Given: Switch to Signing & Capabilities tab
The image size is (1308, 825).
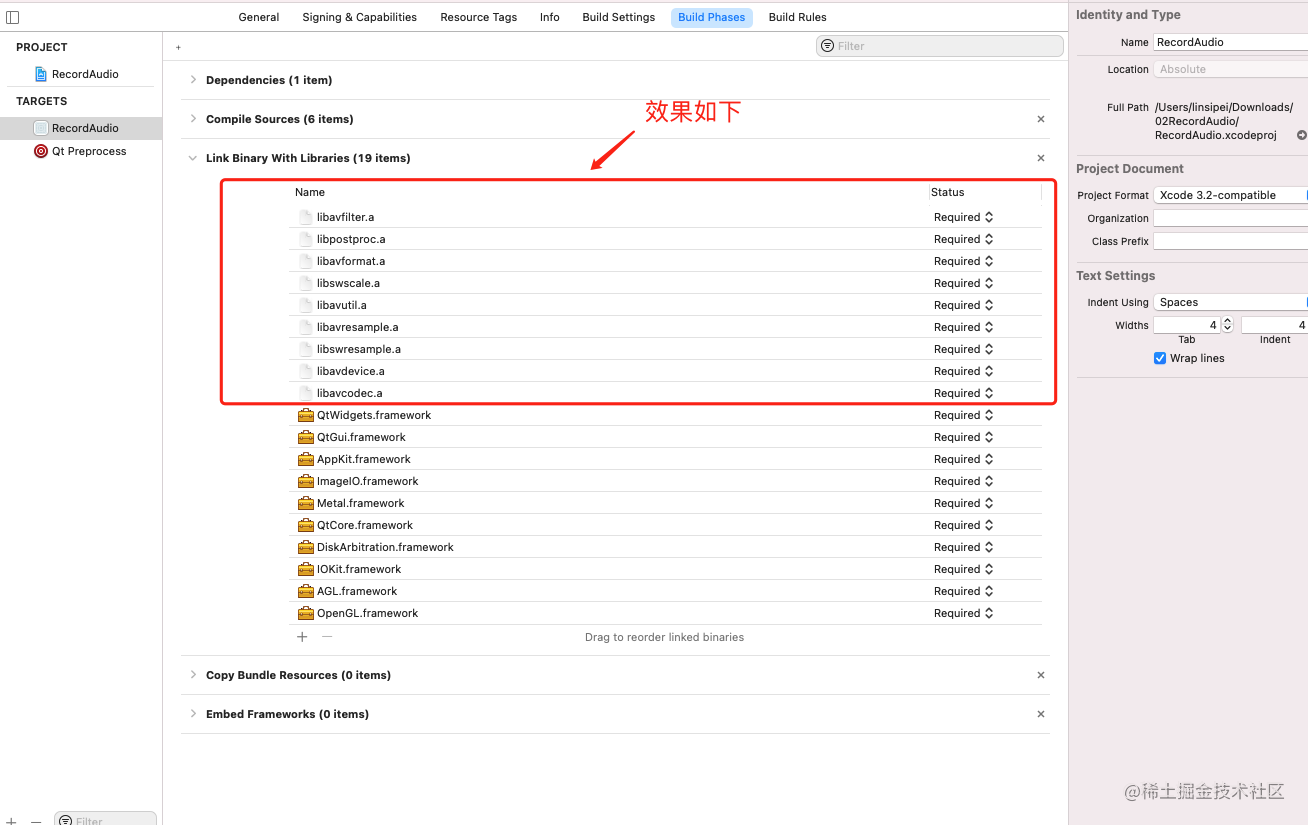Looking at the screenshot, I should (360, 17).
